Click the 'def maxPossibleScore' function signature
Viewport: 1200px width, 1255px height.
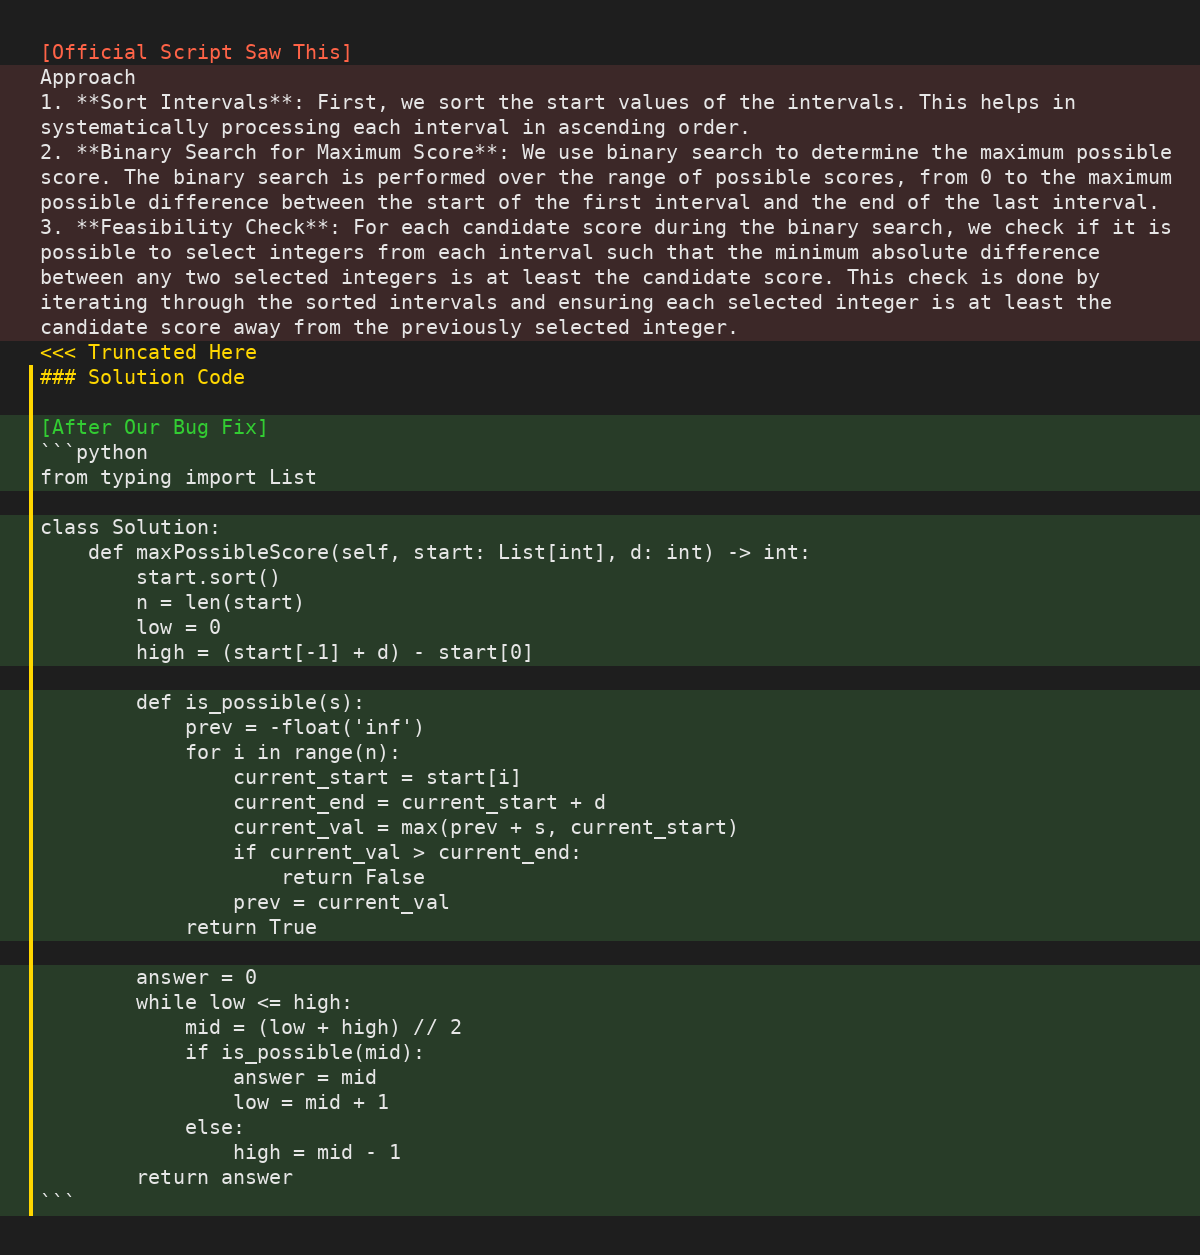(449, 553)
